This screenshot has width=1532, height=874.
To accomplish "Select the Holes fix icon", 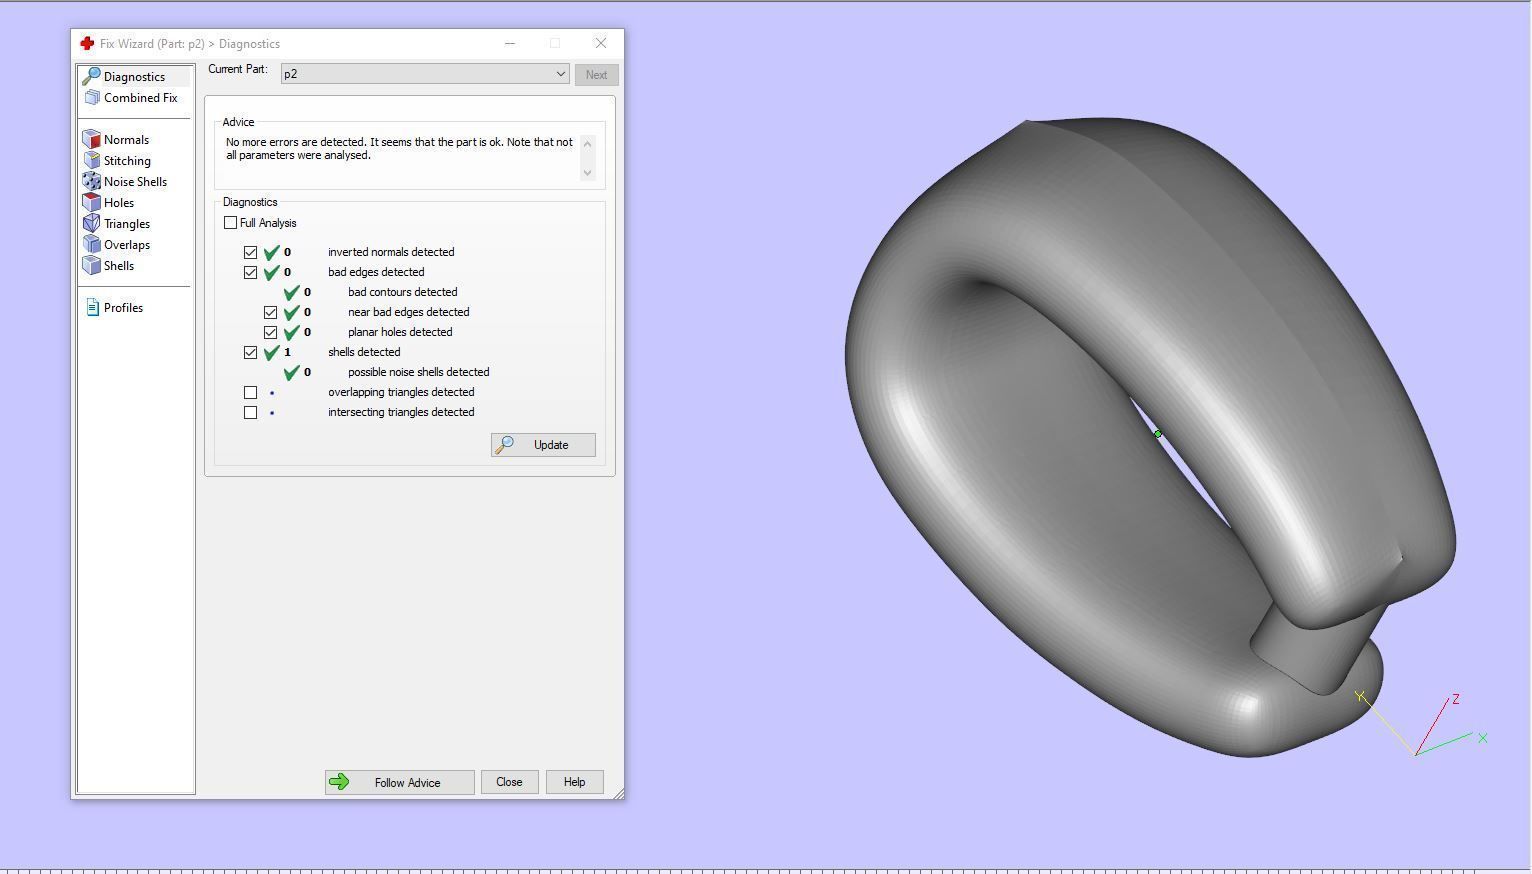I will 92,203.
